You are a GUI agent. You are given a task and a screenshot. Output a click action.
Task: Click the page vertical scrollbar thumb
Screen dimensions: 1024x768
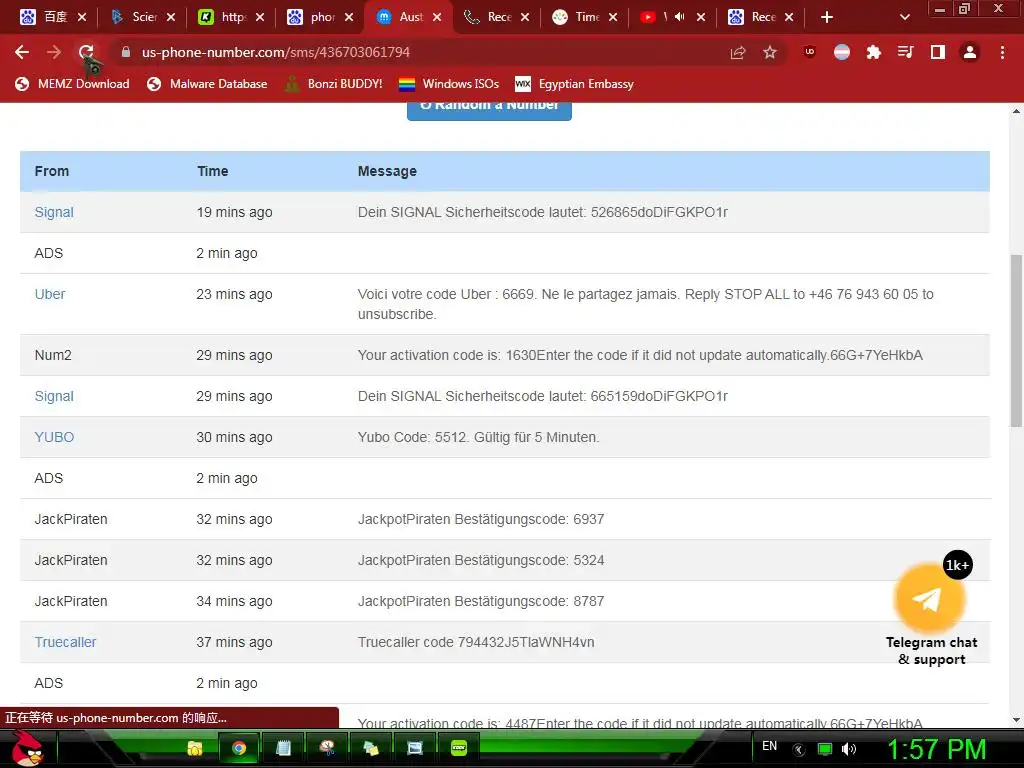point(1016,340)
